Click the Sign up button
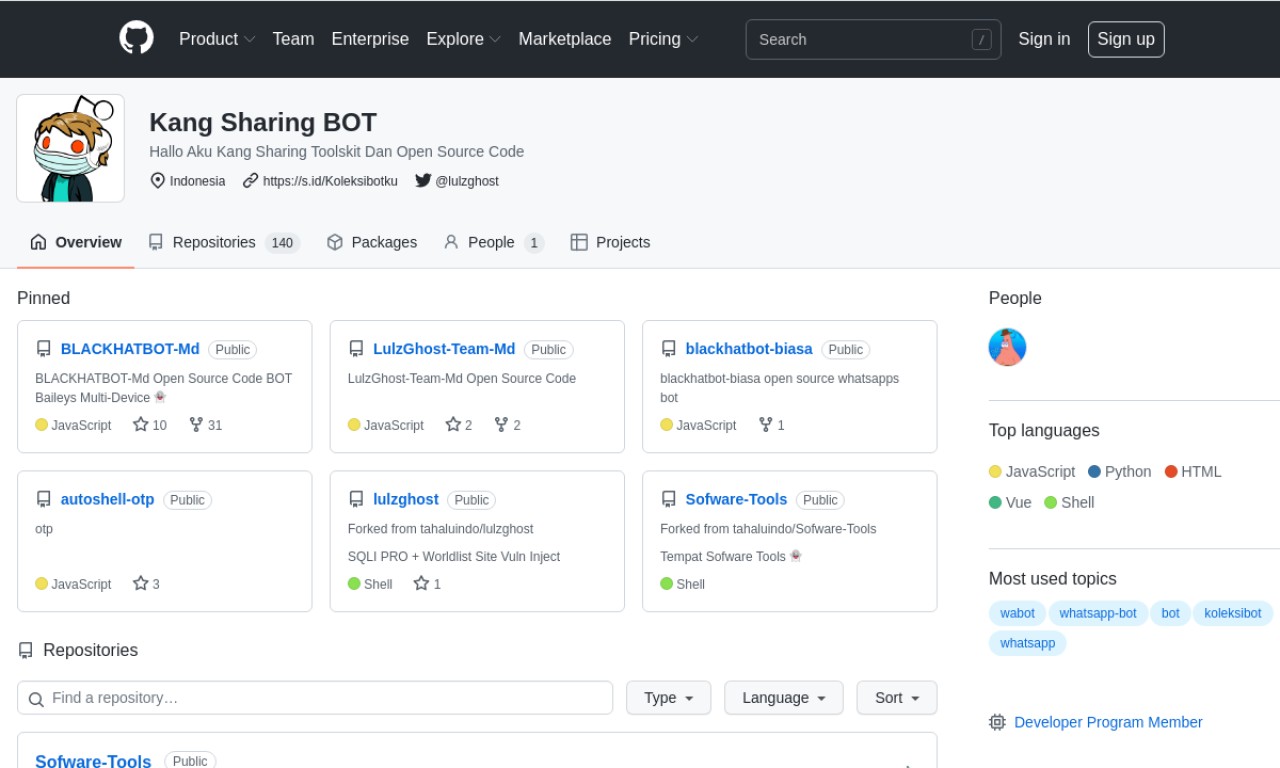Screen dimensions: 1280x768 point(1126,39)
